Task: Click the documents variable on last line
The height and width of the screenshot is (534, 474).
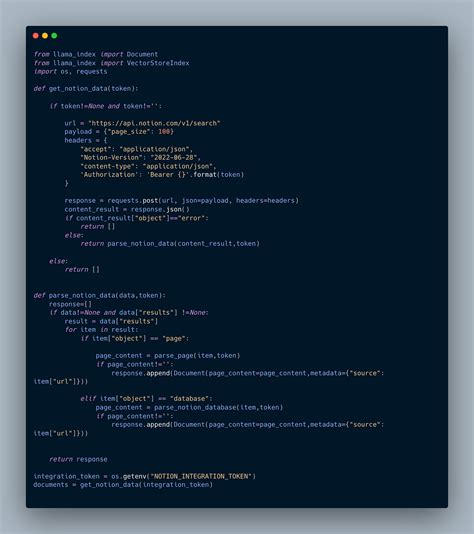Action: coord(51,485)
